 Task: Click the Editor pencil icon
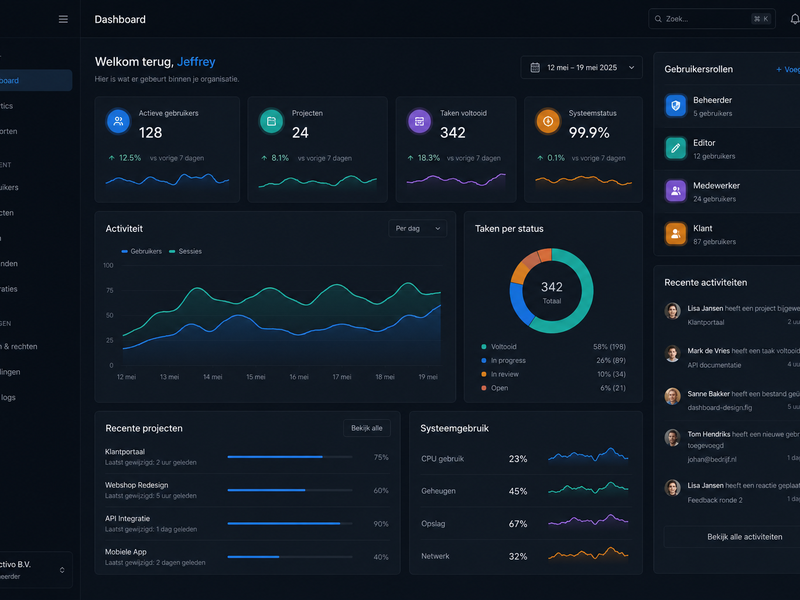pos(676,148)
